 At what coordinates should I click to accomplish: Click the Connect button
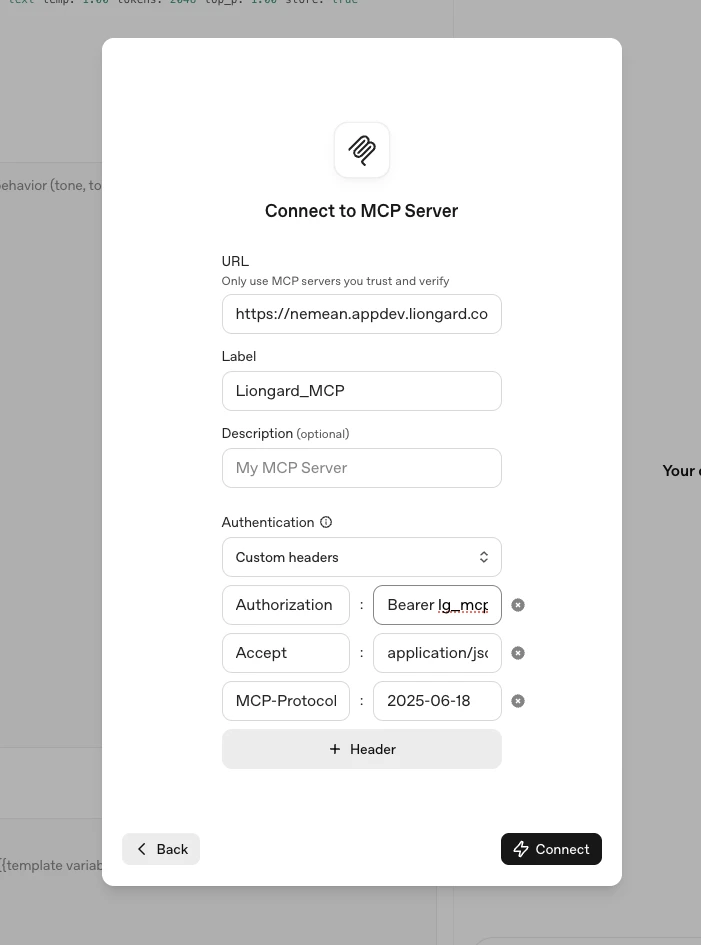click(x=551, y=849)
